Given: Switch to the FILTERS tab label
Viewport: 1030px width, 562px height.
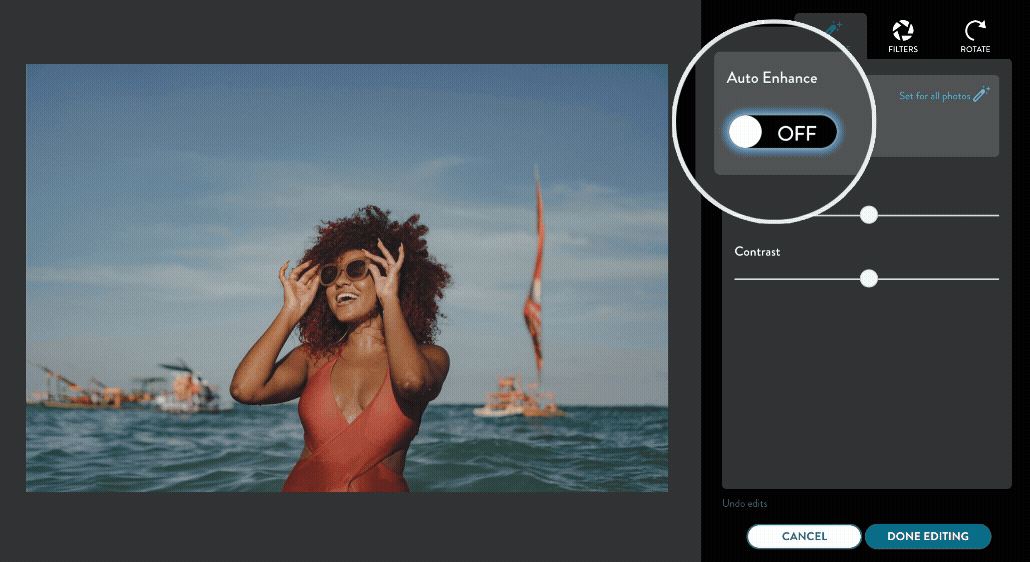Looking at the screenshot, I should pos(902,49).
